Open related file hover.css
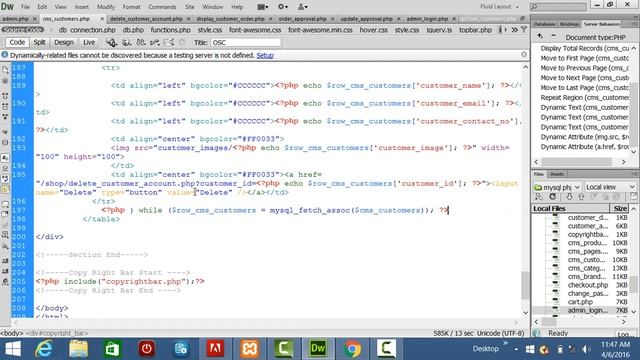Viewport: 640px width, 360px height. point(373,30)
